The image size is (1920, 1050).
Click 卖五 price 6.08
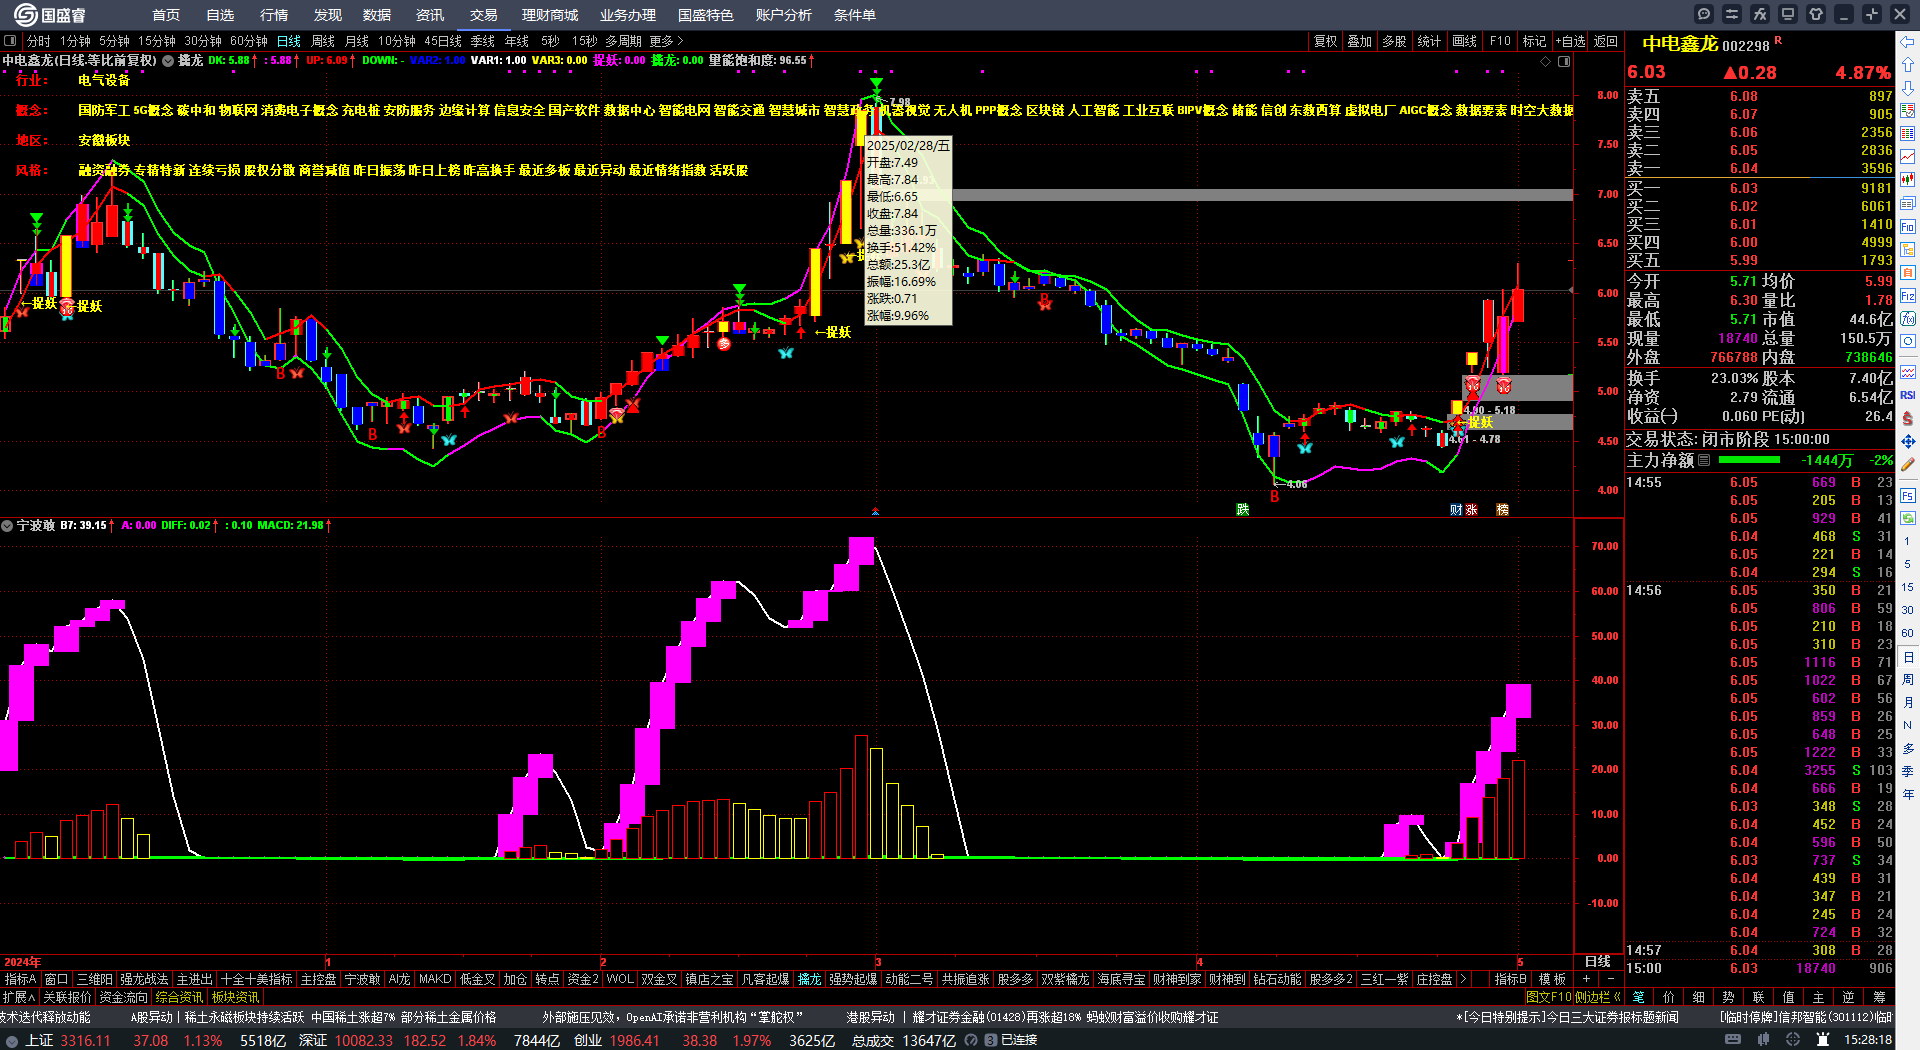[1744, 96]
